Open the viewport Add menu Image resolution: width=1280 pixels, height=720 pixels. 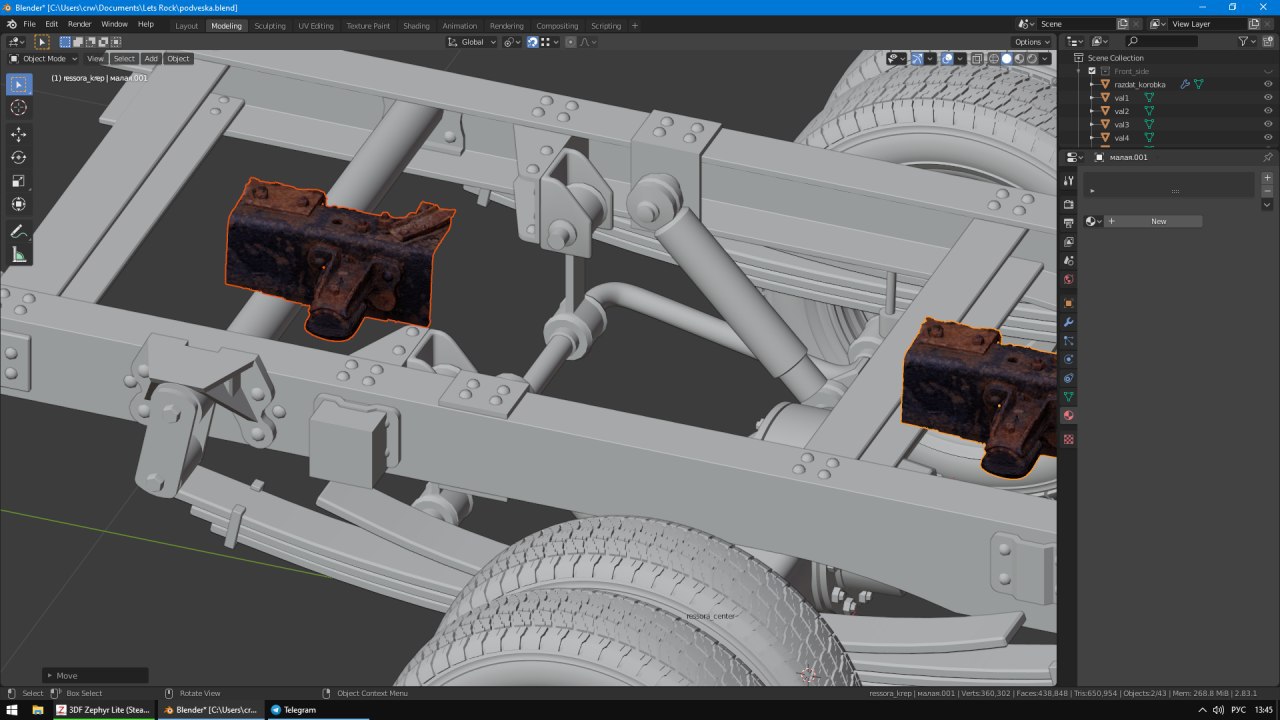pos(151,58)
